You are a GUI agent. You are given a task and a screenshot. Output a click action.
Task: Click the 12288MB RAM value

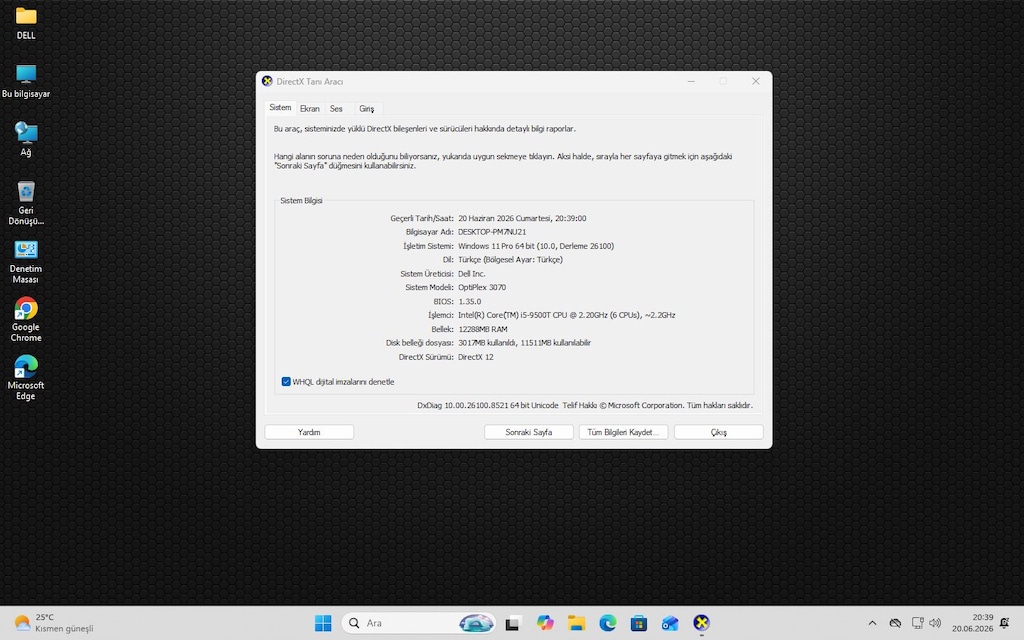[483, 329]
